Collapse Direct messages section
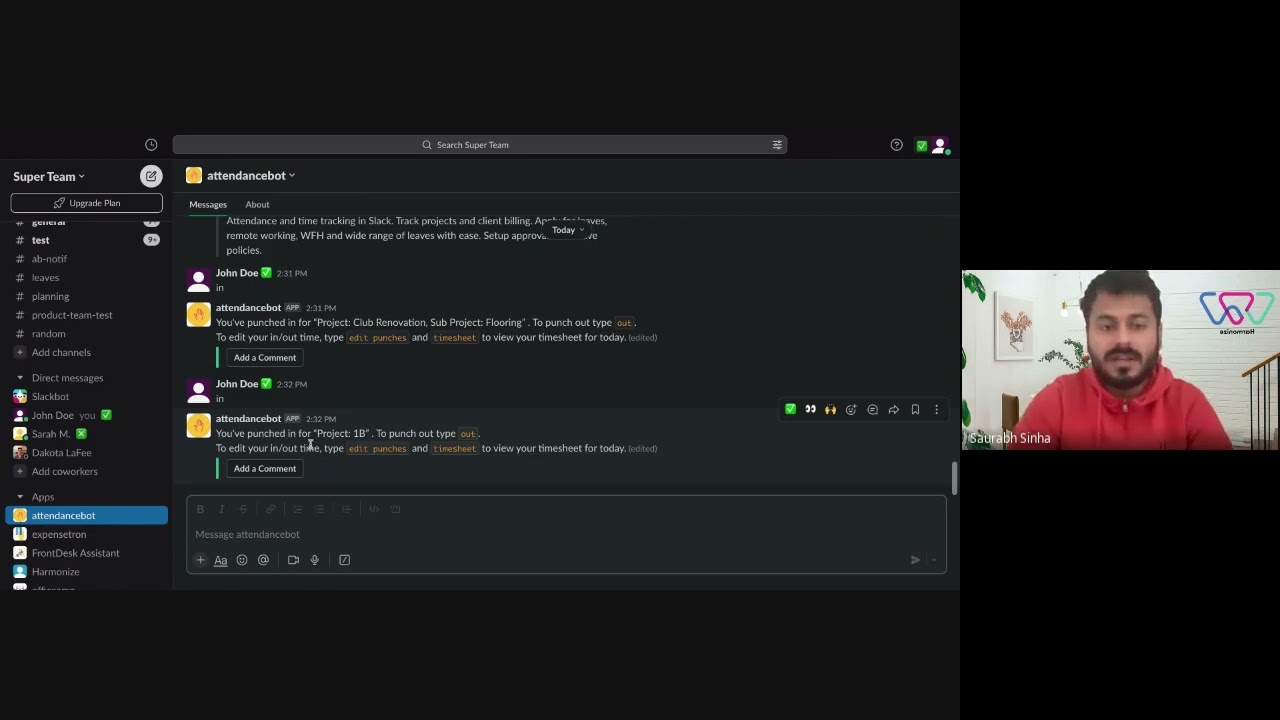This screenshot has height=720, width=1280. coord(20,378)
